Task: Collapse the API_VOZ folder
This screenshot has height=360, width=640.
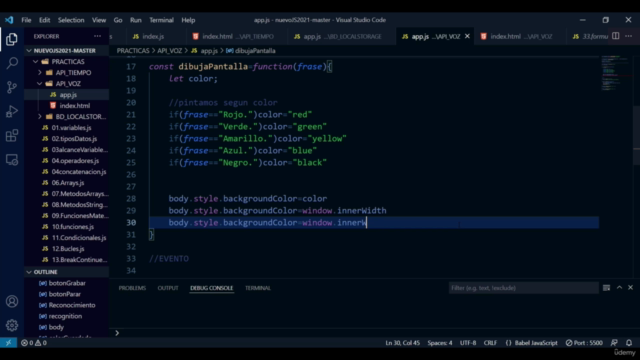Action: (x=40, y=84)
